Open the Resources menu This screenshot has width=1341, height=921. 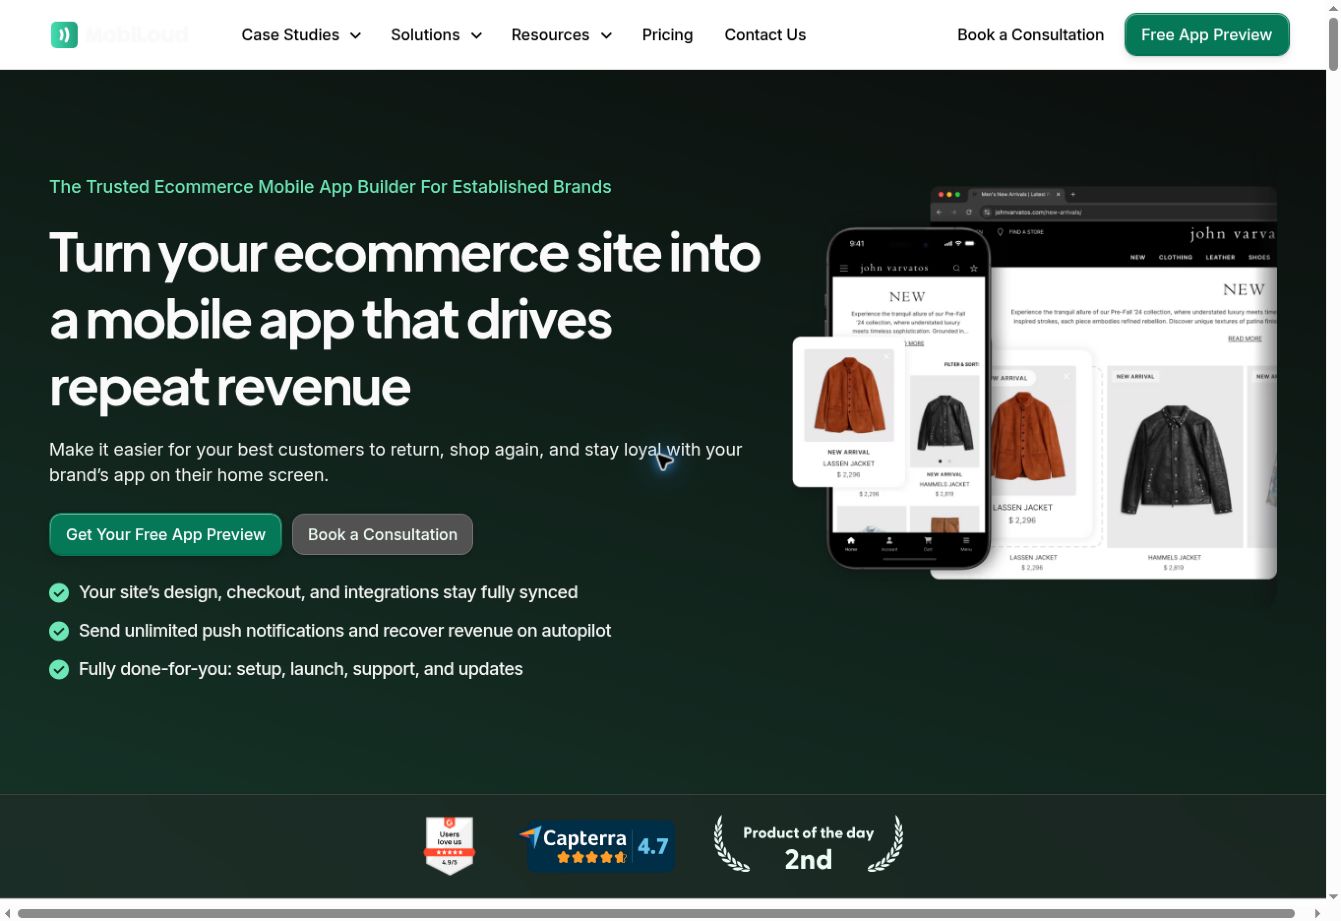click(562, 35)
